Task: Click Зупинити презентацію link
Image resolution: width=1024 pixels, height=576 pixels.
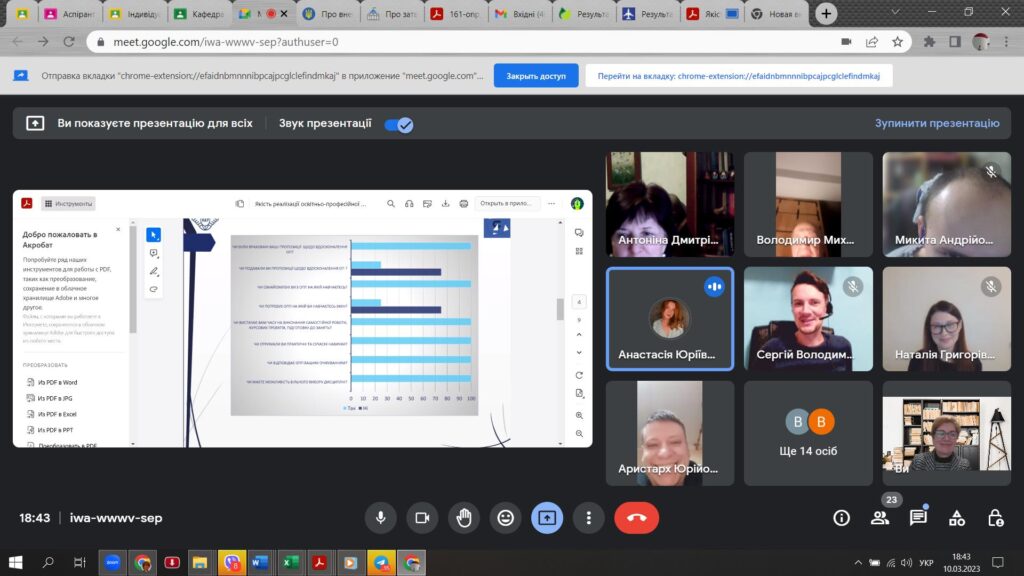Action: click(x=937, y=123)
